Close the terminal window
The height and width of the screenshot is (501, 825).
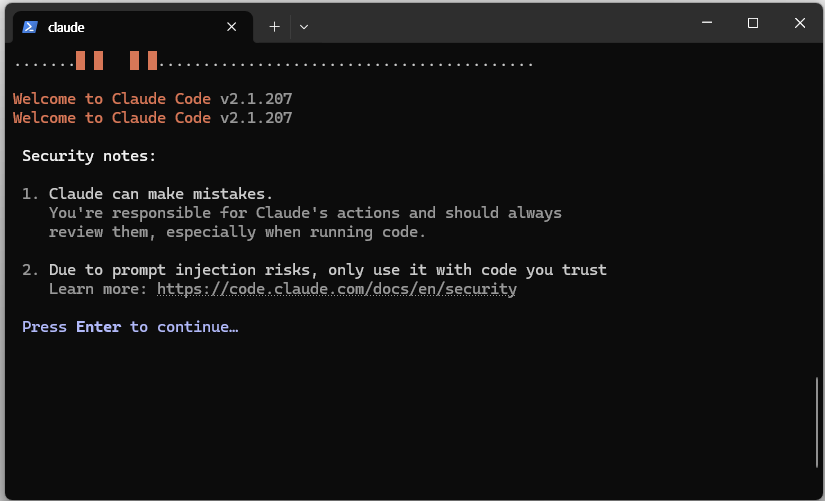(800, 23)
